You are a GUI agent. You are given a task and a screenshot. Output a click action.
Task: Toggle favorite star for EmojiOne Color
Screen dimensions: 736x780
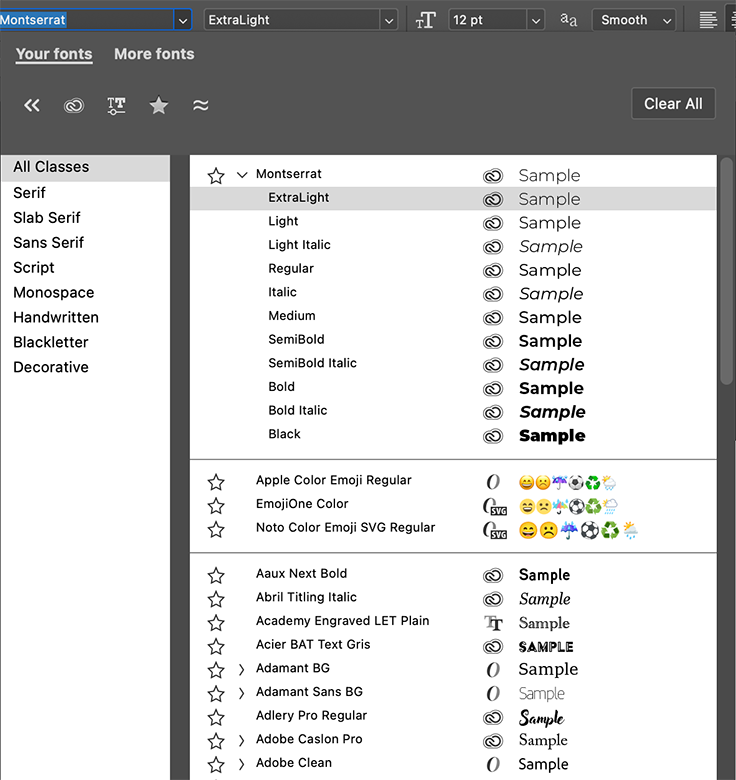tap(216, 505)
